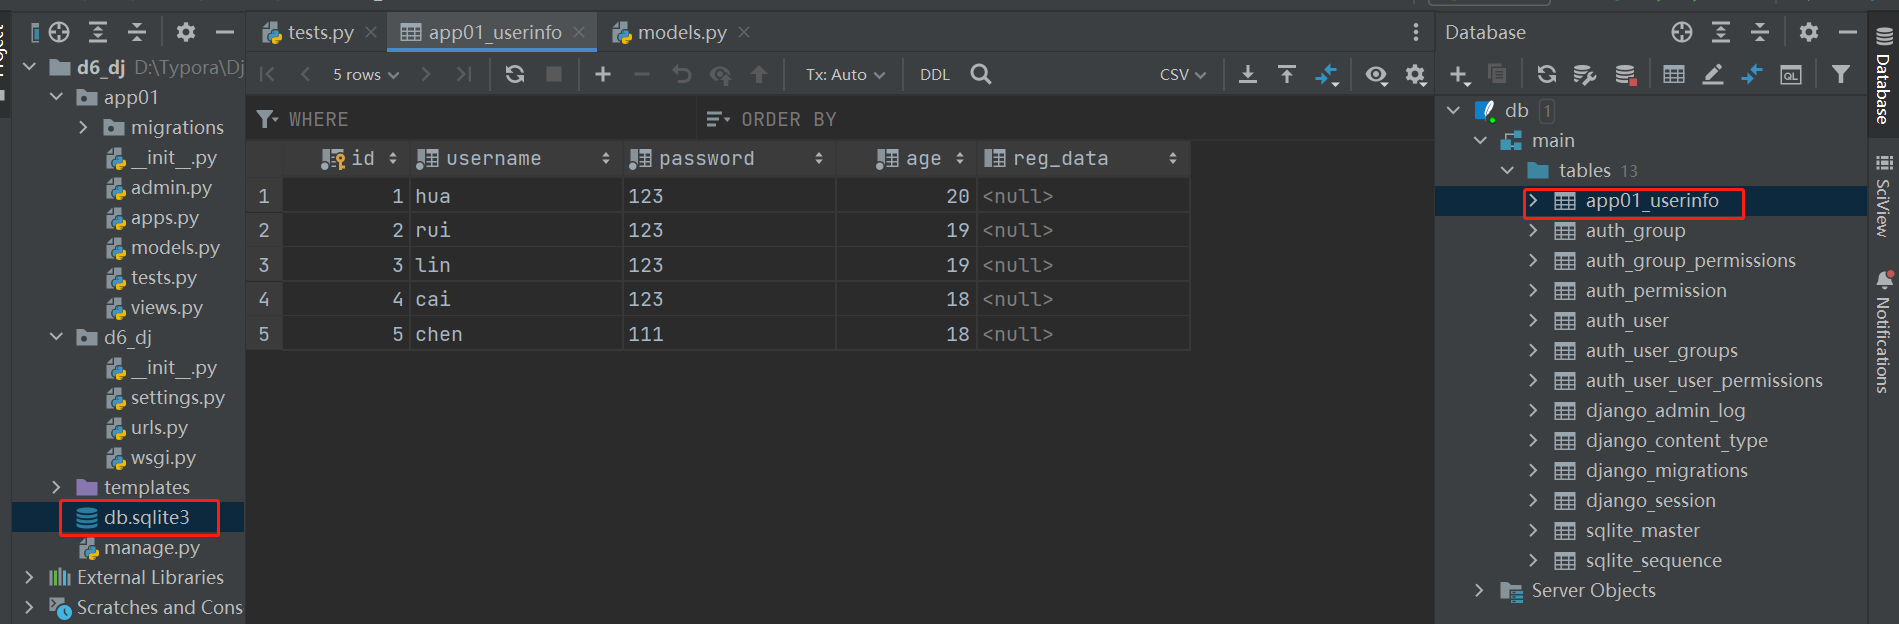Click the Reload Page refresh icon
Image resolution: width=1899 pixels, height=624 pixels.
(x=515, y=74)
